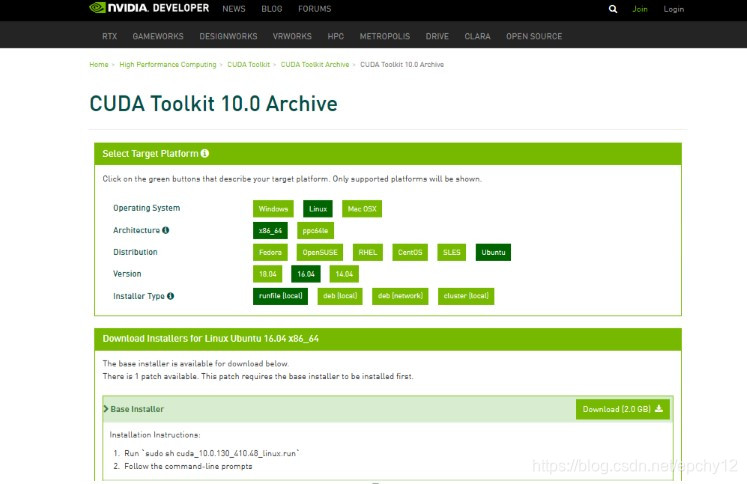
Task: Select RHEL distribution
Action: (x=368, y=252)
